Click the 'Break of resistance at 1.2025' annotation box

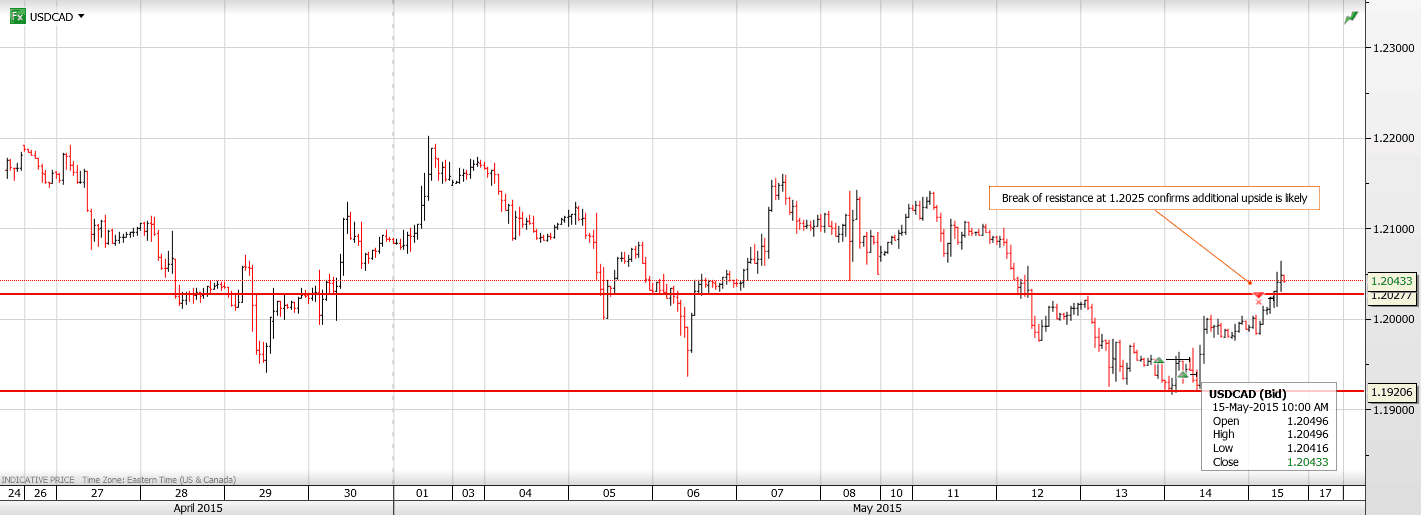(1154, 199)
